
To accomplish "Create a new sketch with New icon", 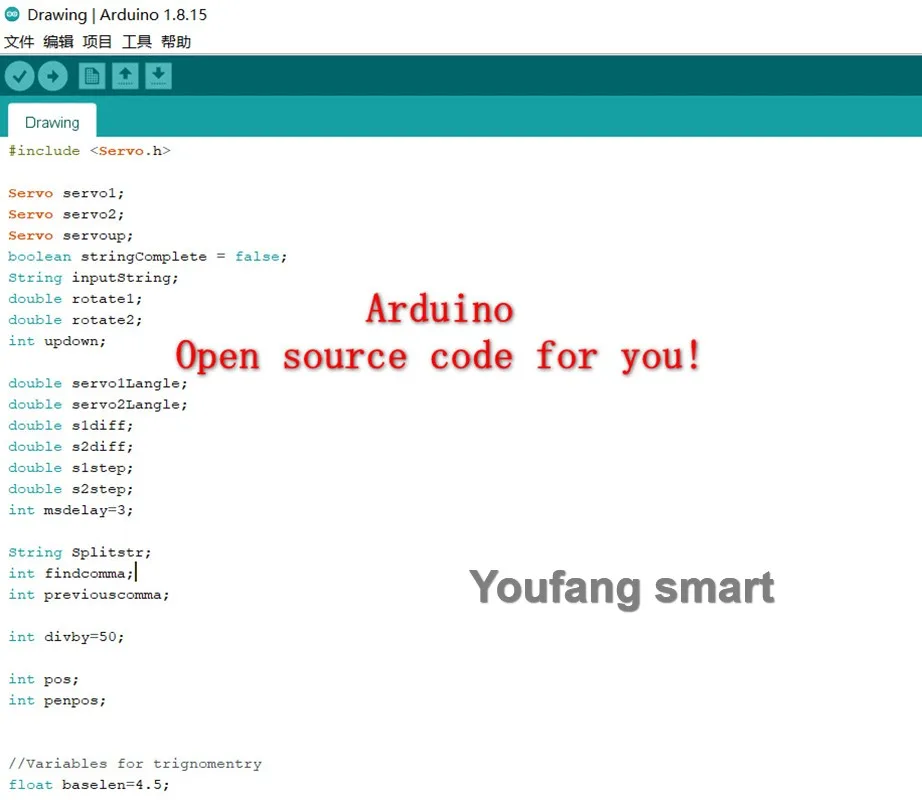I will pyautogui.click(x=92, y=76).
